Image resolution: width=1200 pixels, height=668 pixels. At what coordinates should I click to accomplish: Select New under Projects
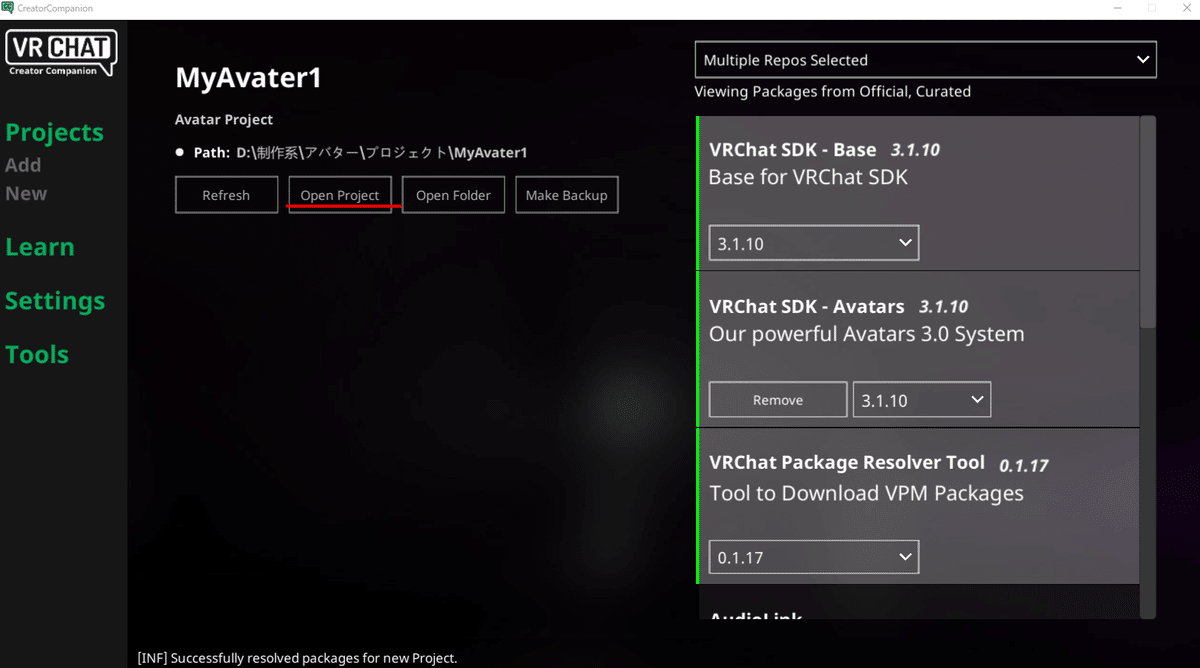tap(26, 193)
